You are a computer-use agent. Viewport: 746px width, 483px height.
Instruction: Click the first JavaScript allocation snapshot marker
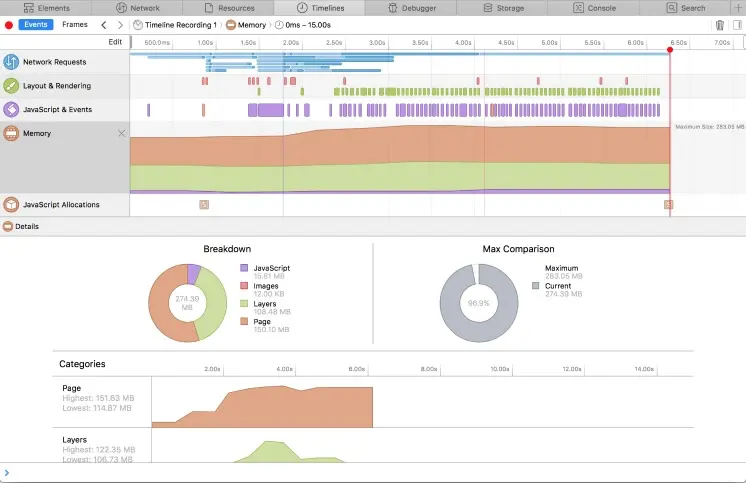click(204, 205)
